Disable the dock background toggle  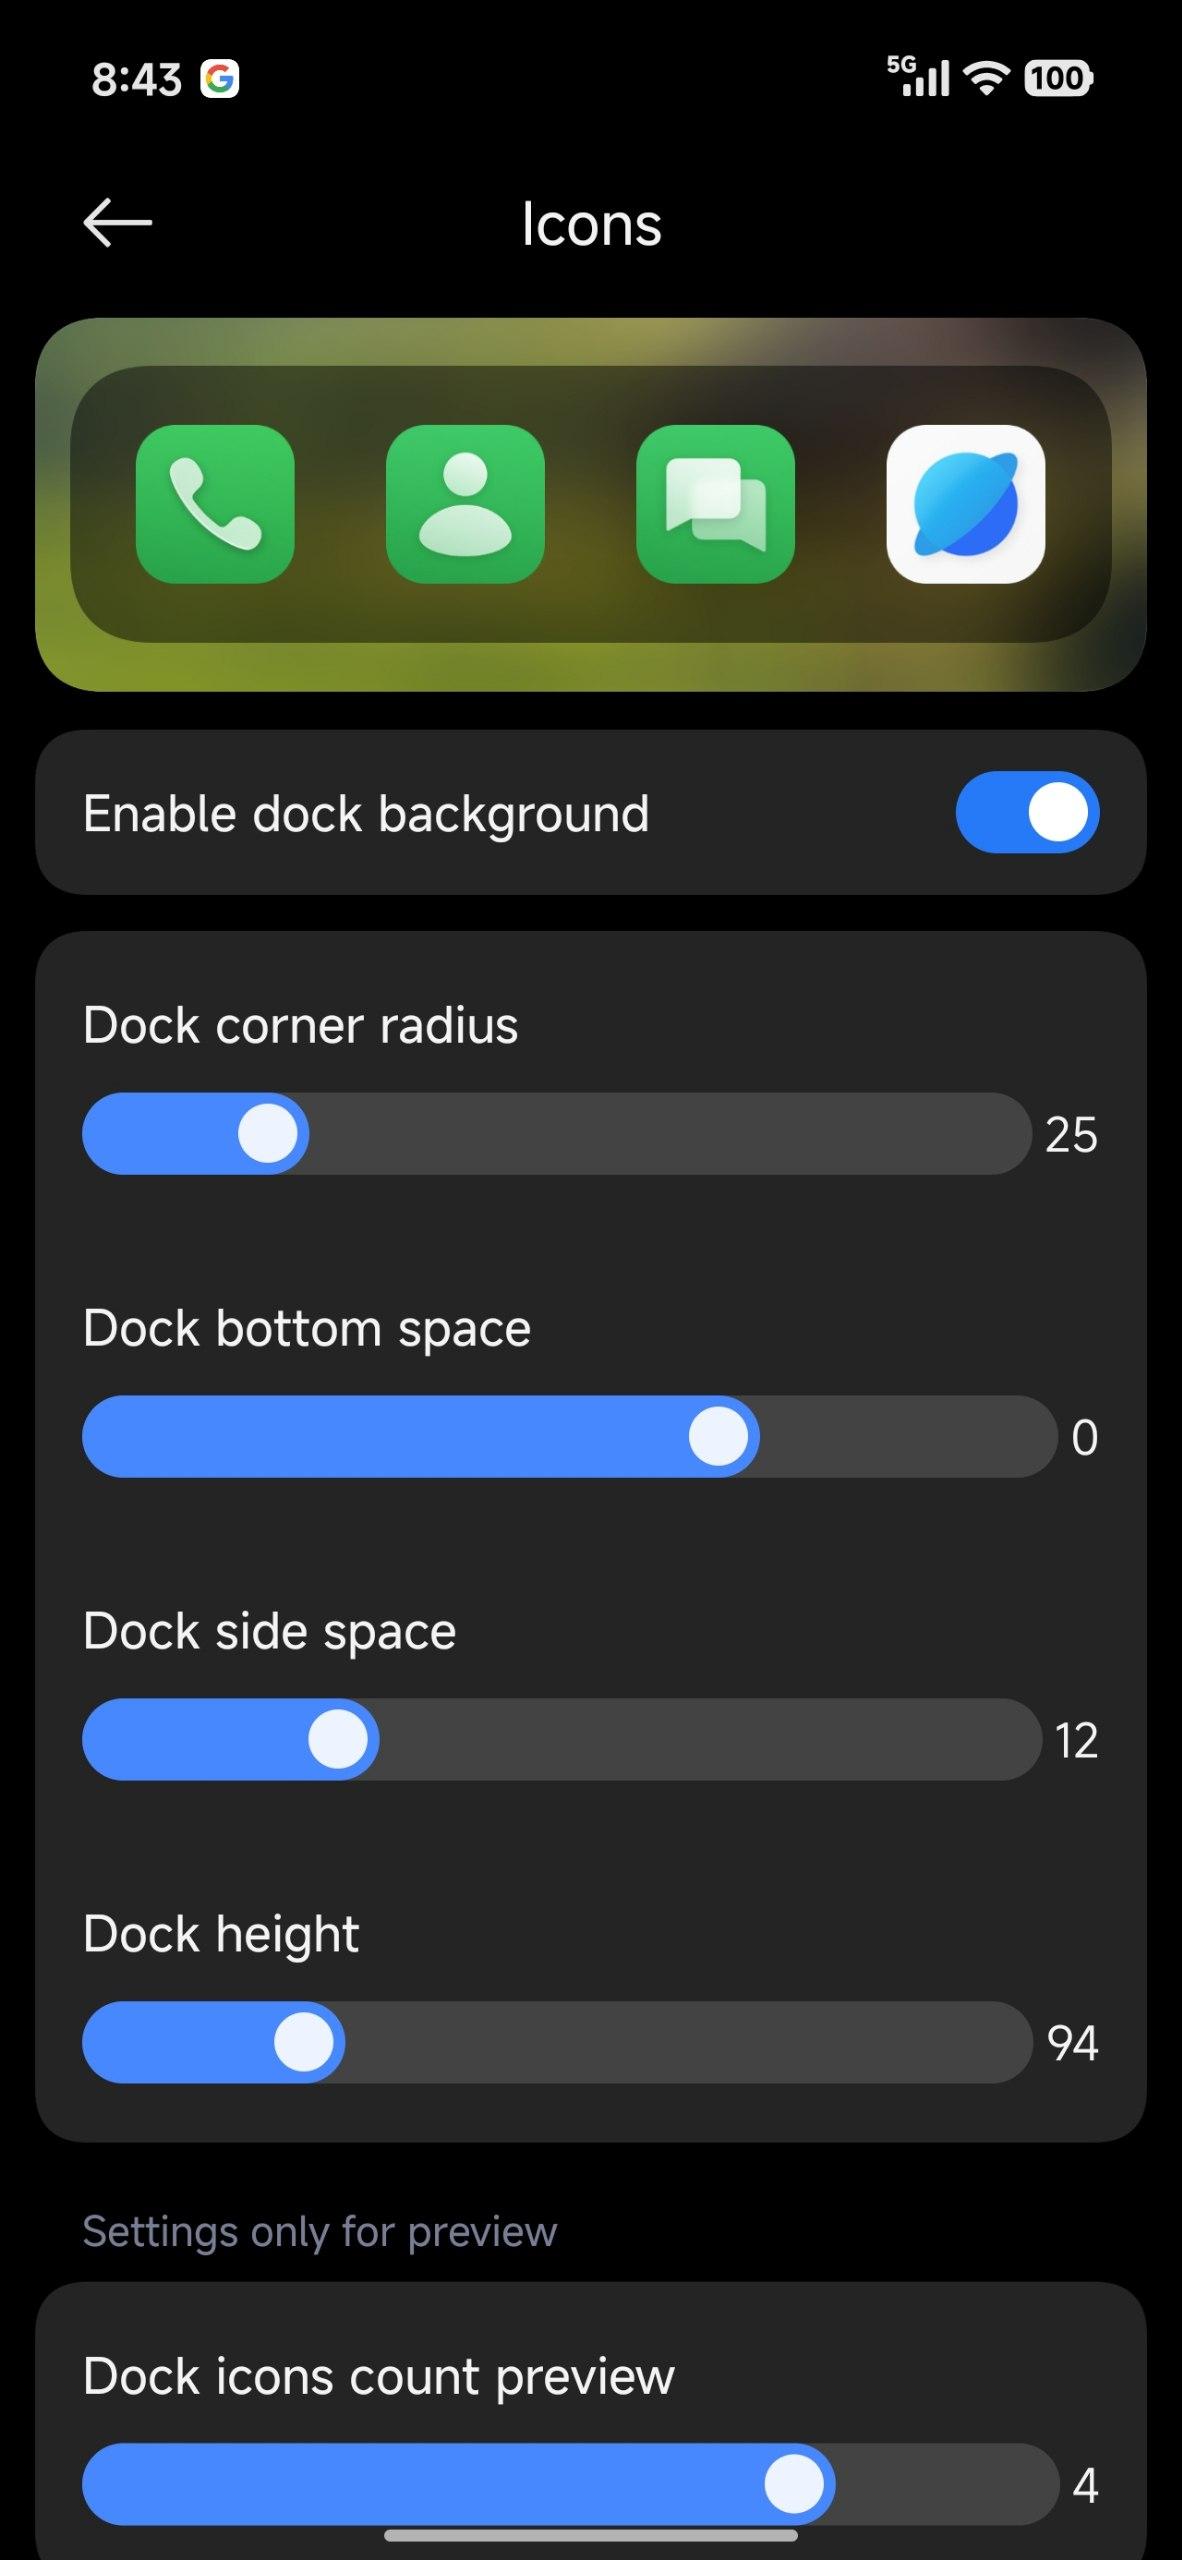coord(1027,812)
